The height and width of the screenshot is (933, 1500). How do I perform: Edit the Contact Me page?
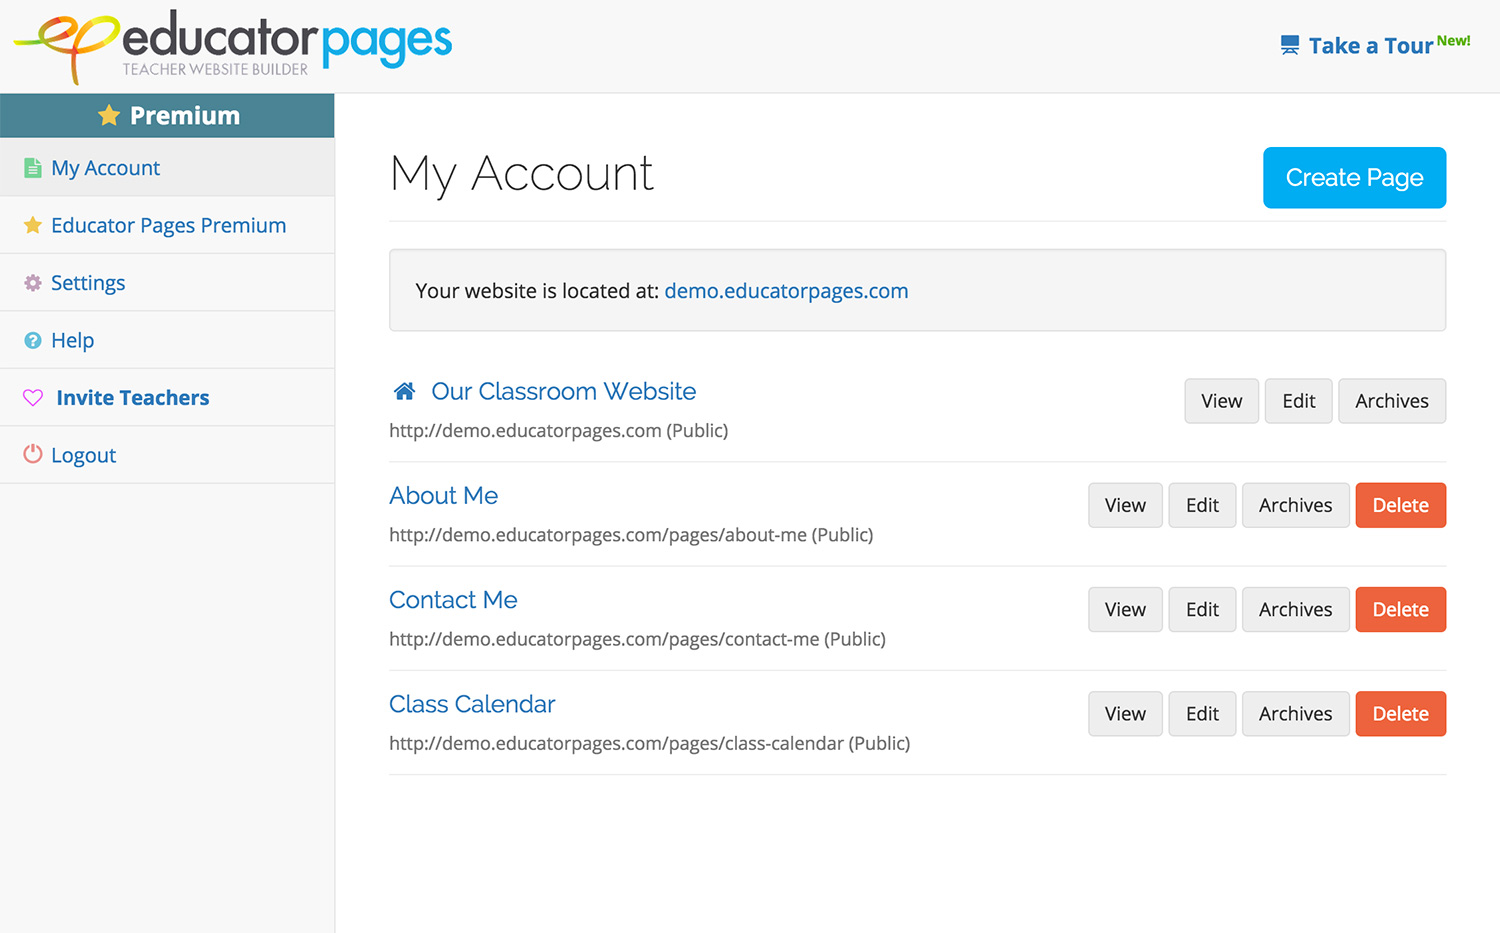click(x=1202, y=609)
